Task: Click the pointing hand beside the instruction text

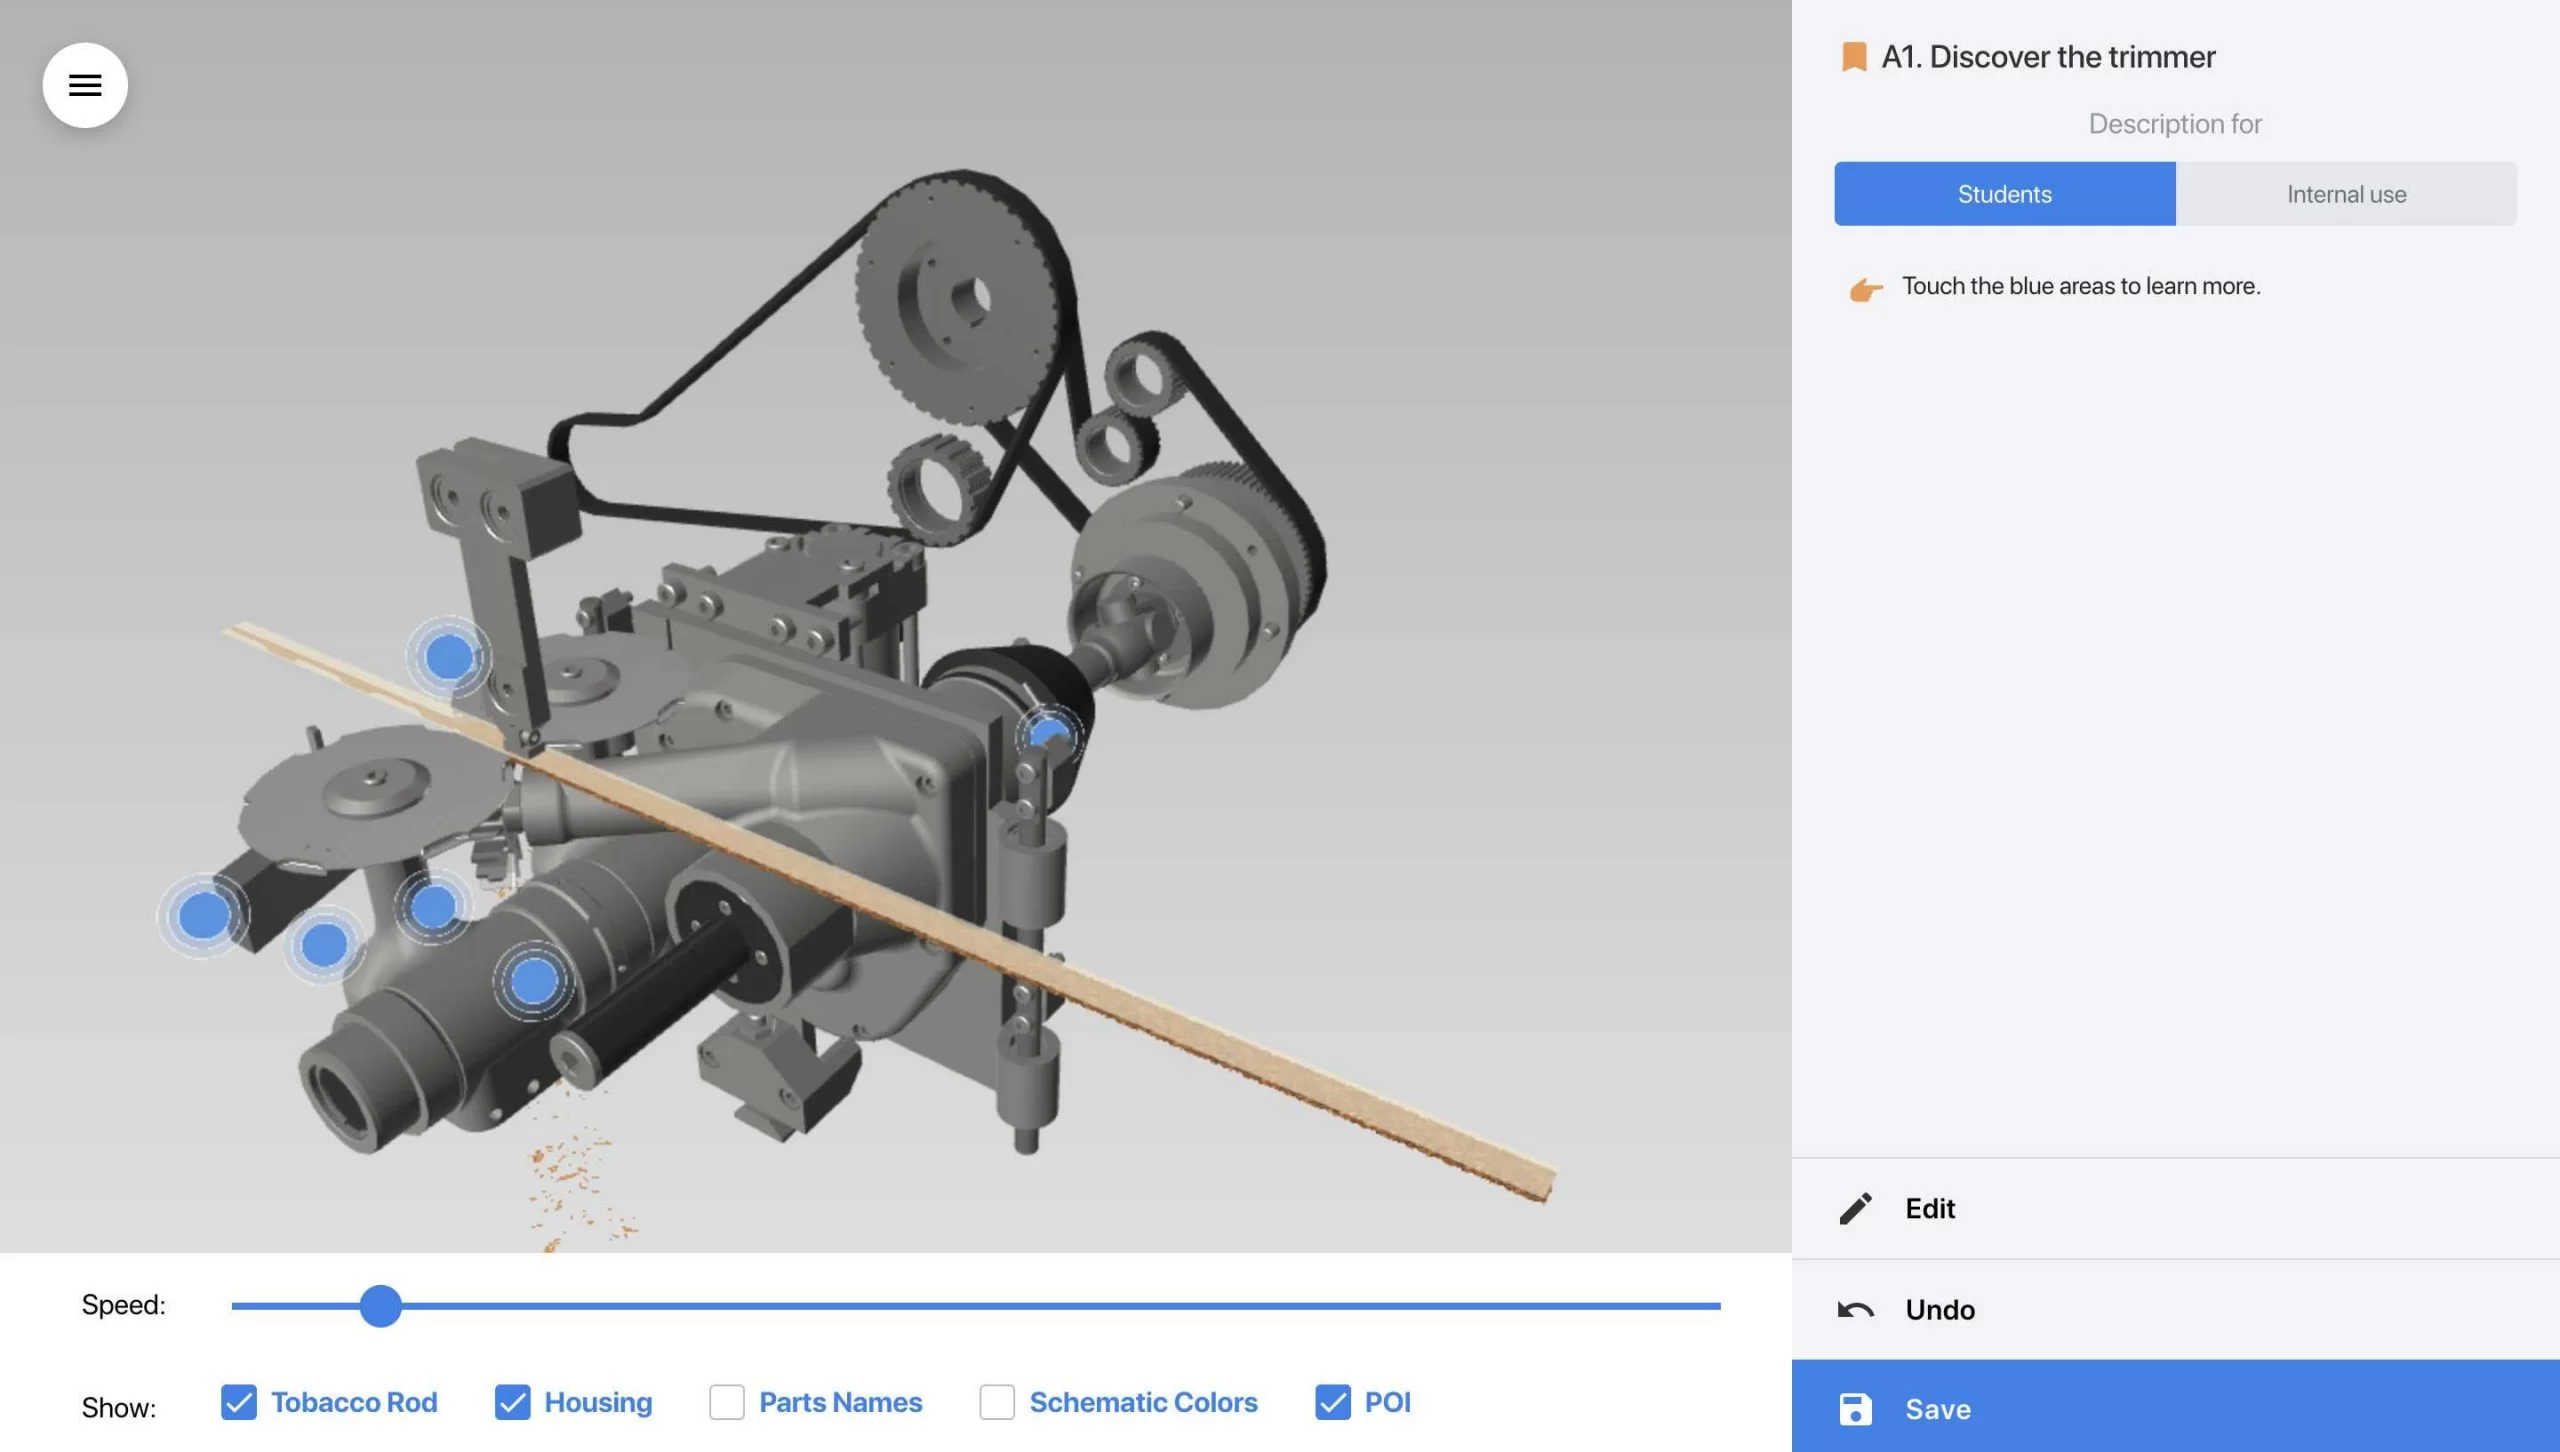Action: coord(1865,289)
